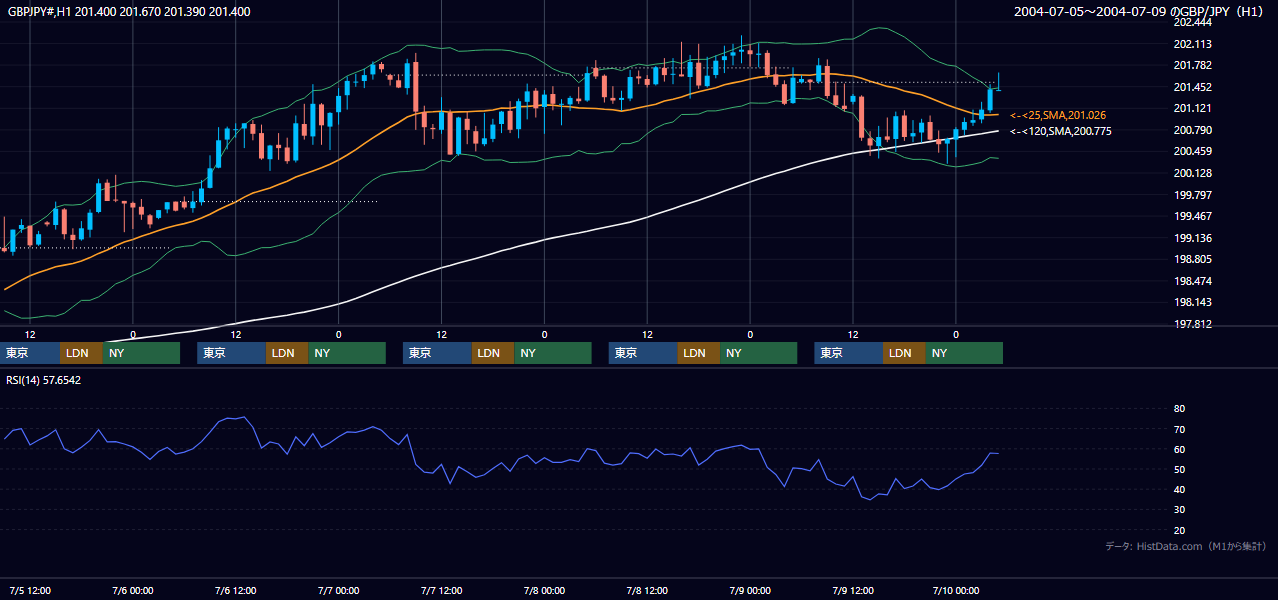Select the 7/8 00:00 date label
This screenshot has width=1278, height=600.
click(544, 590)
